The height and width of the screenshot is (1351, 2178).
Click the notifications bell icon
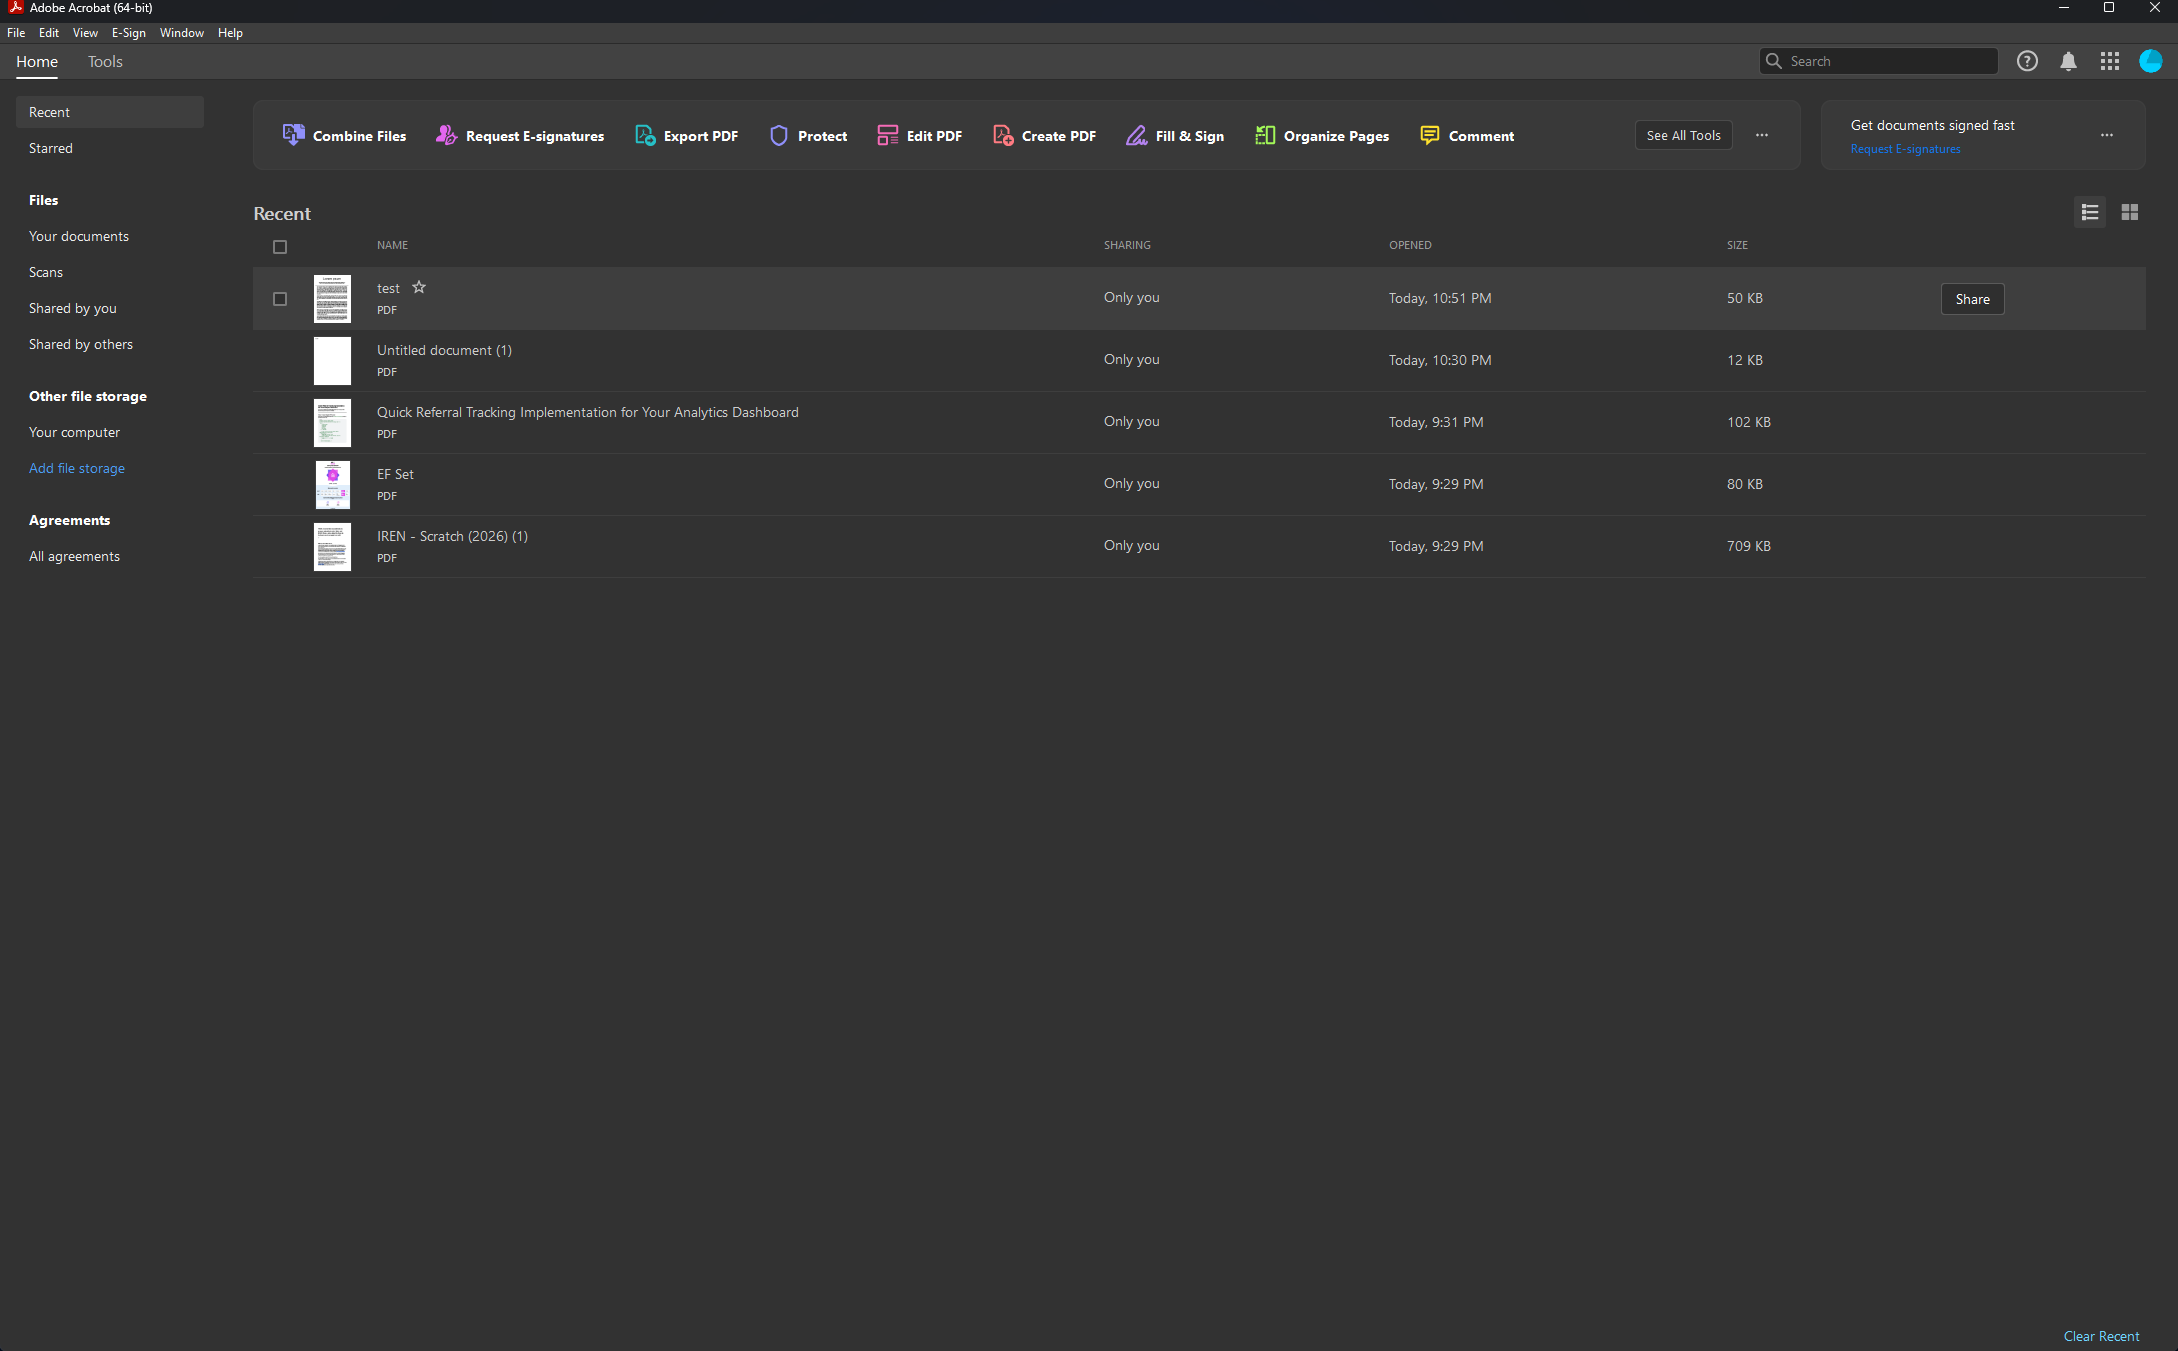click(x=2068, y=61)
